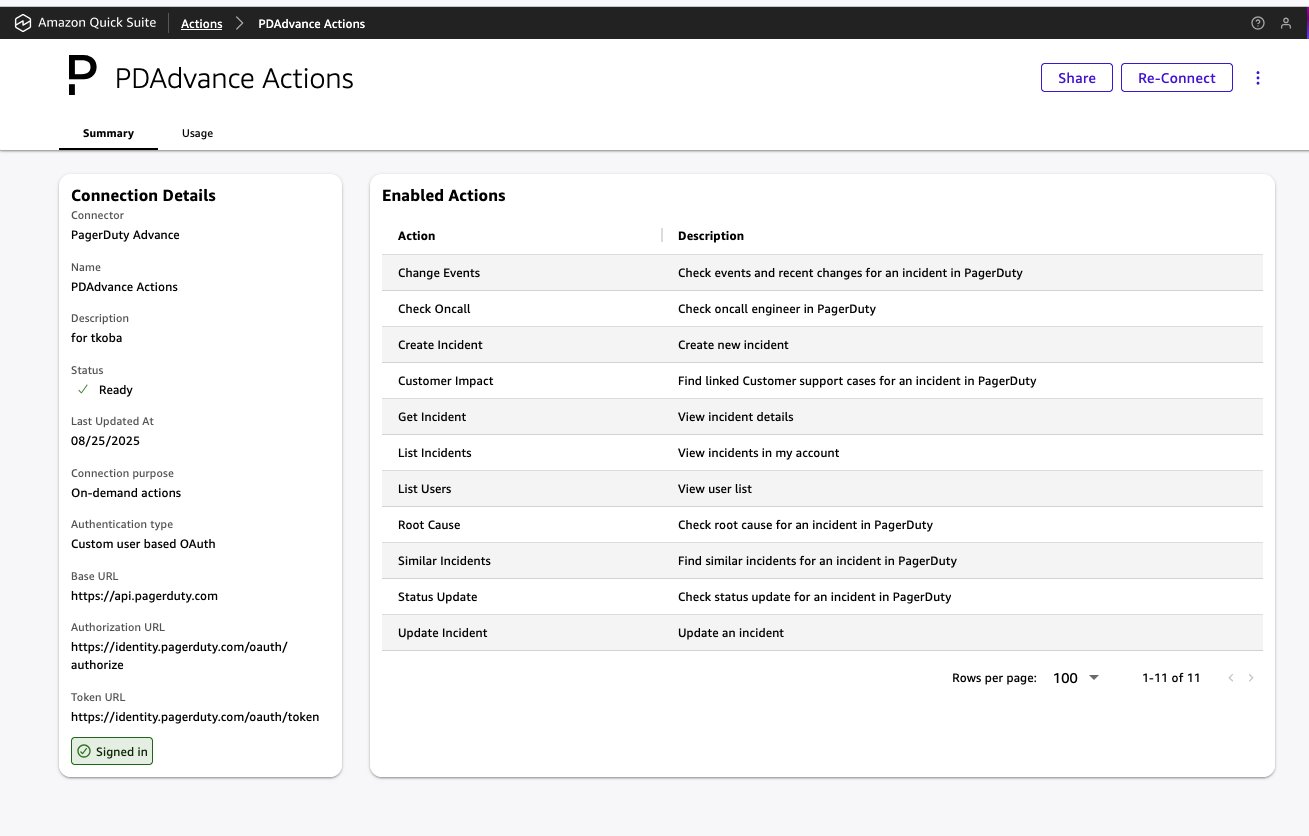
Task: Open the help question mark icon
Action: tap(1258, 24)
